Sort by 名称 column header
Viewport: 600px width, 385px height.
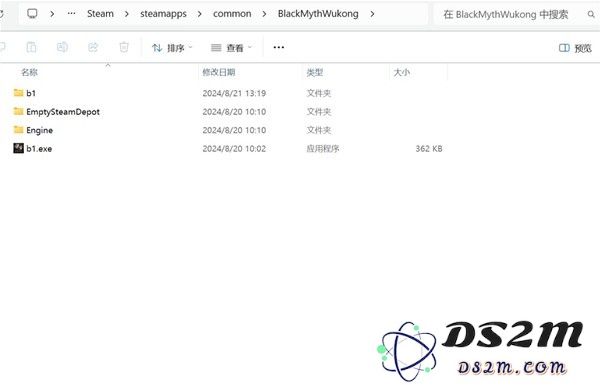point(29,72)
